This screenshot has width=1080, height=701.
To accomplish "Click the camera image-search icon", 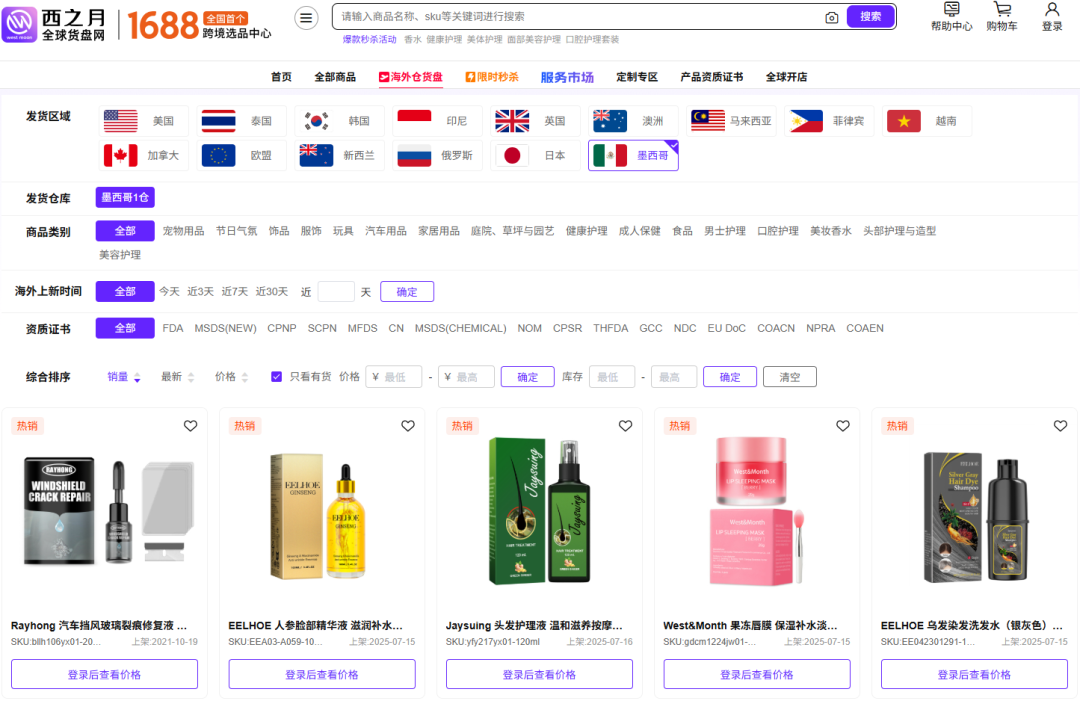I will (831, 17).
